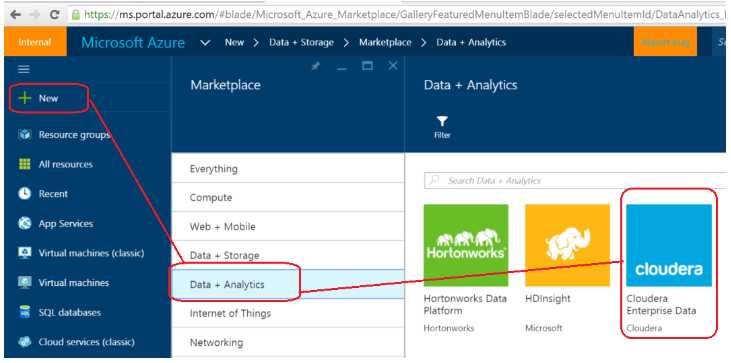Select the SQL databases icon
Image resolution: width=731 pixels, height=363 pixels.
pos(24,312)
